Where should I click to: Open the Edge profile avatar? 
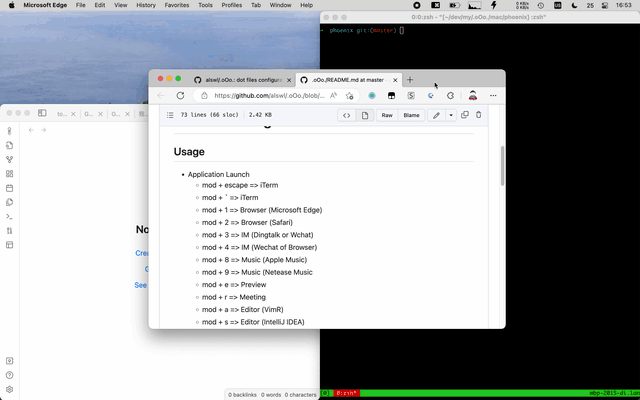click(x=473, y=96)
